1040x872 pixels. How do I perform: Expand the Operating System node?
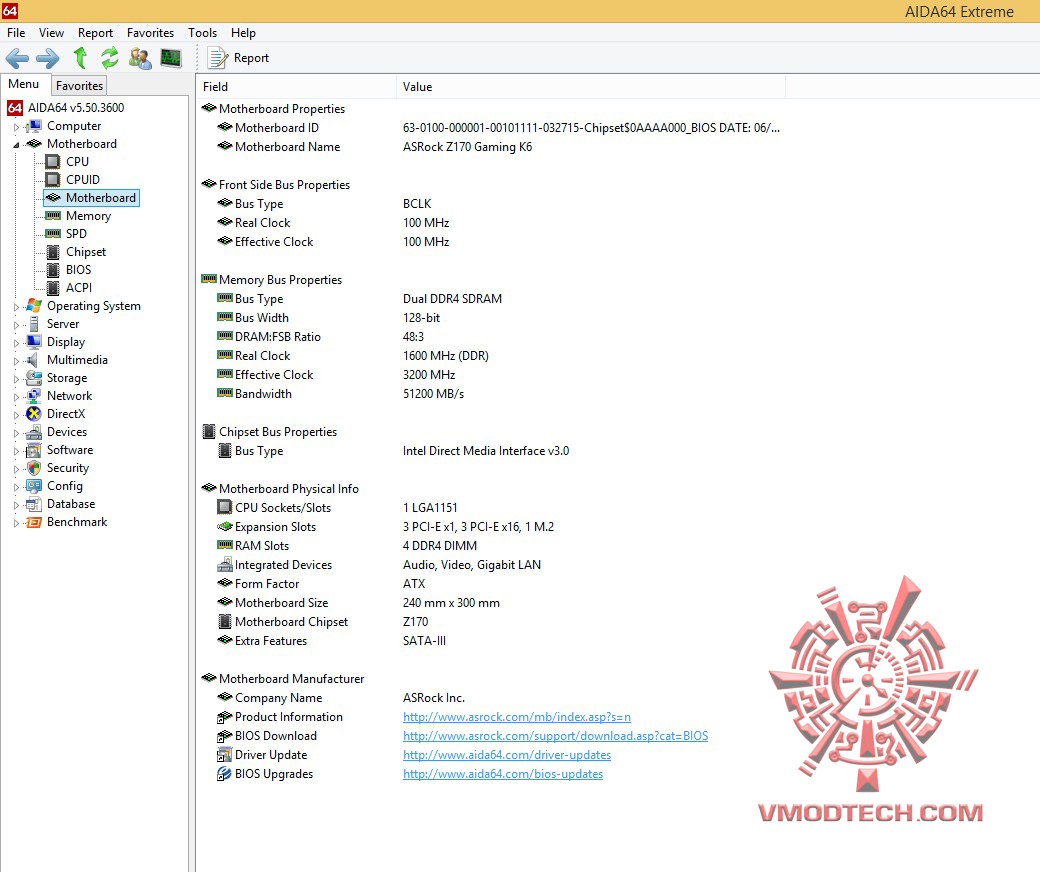[x=17, y=307]
